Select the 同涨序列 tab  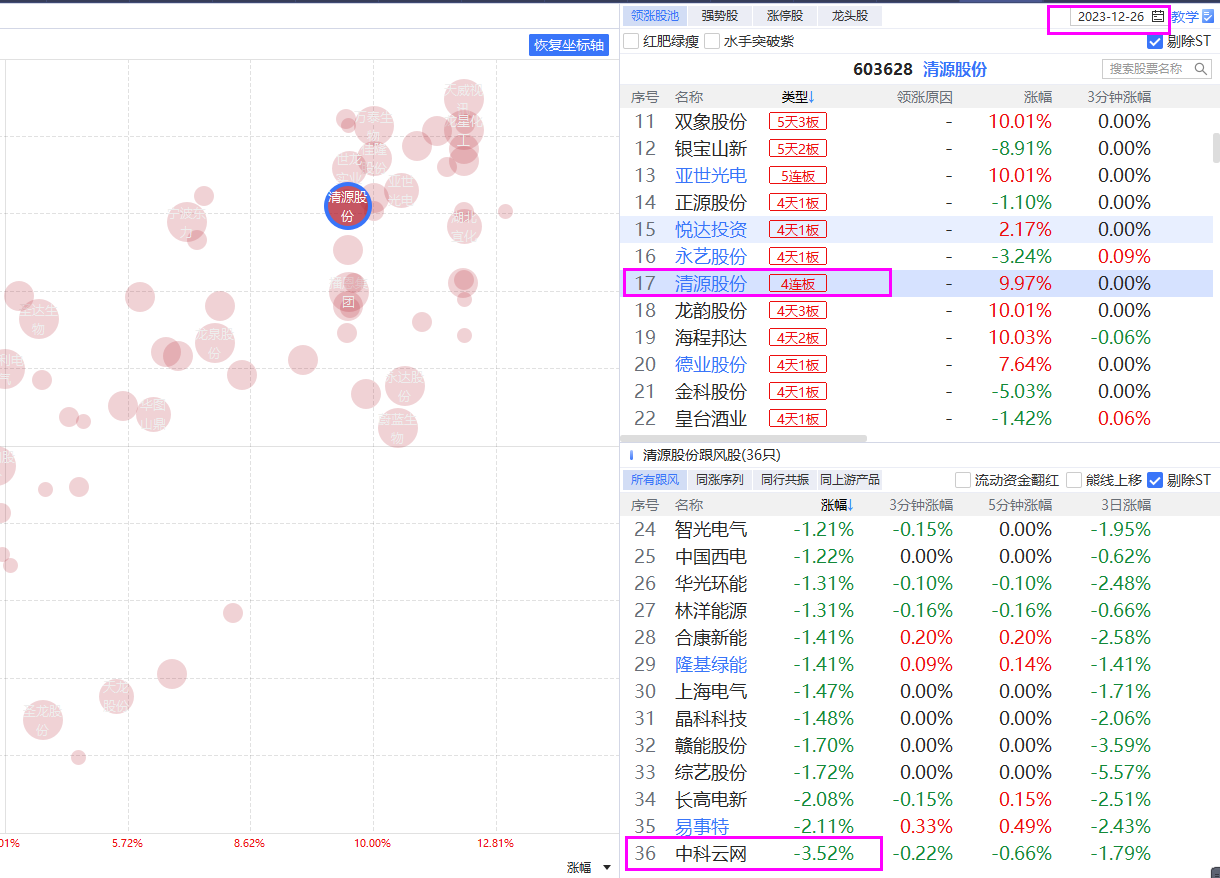720,480
